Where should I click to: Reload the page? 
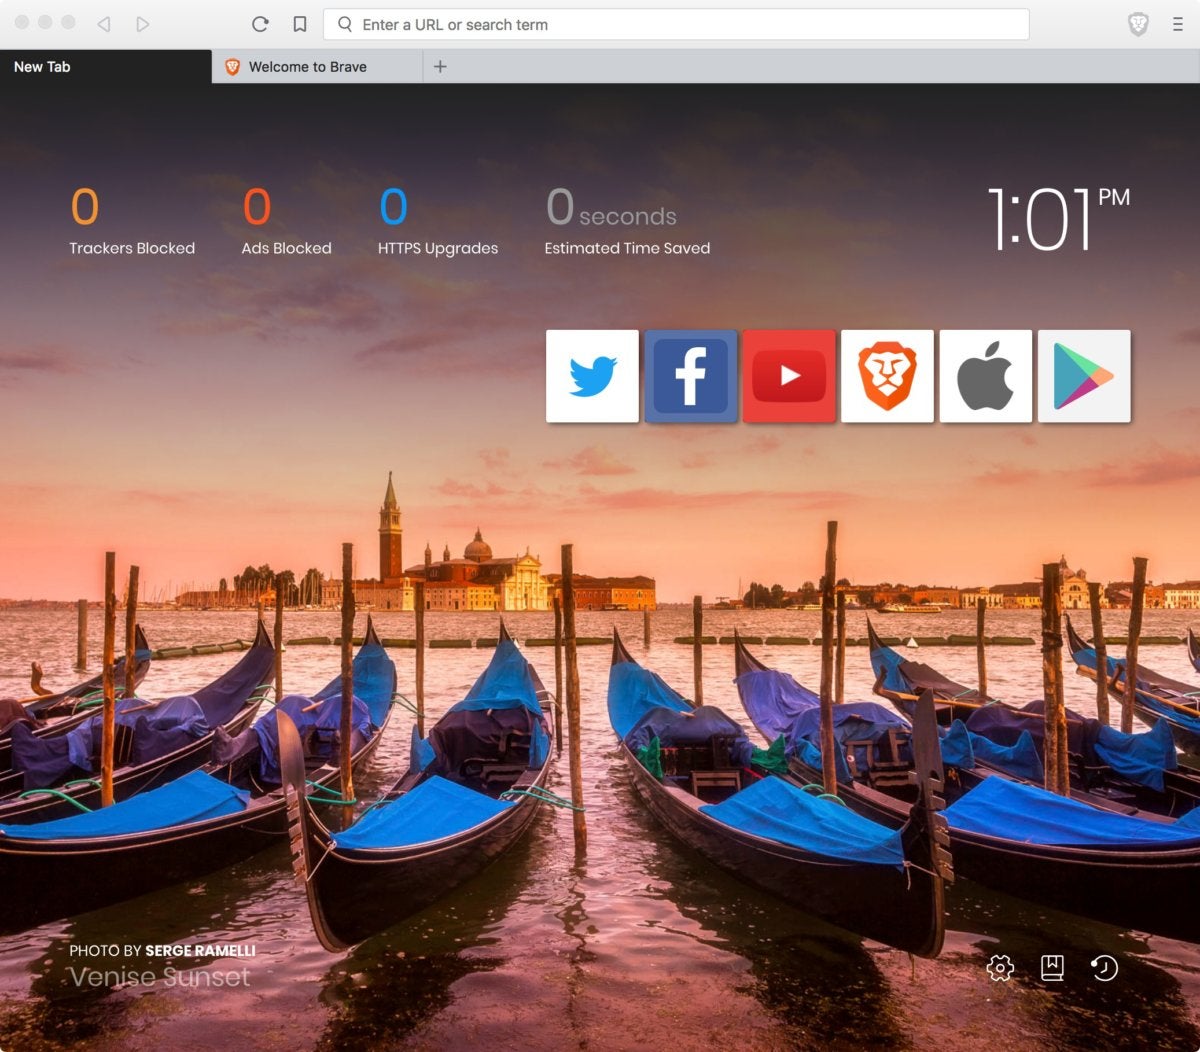pos(260,24)
